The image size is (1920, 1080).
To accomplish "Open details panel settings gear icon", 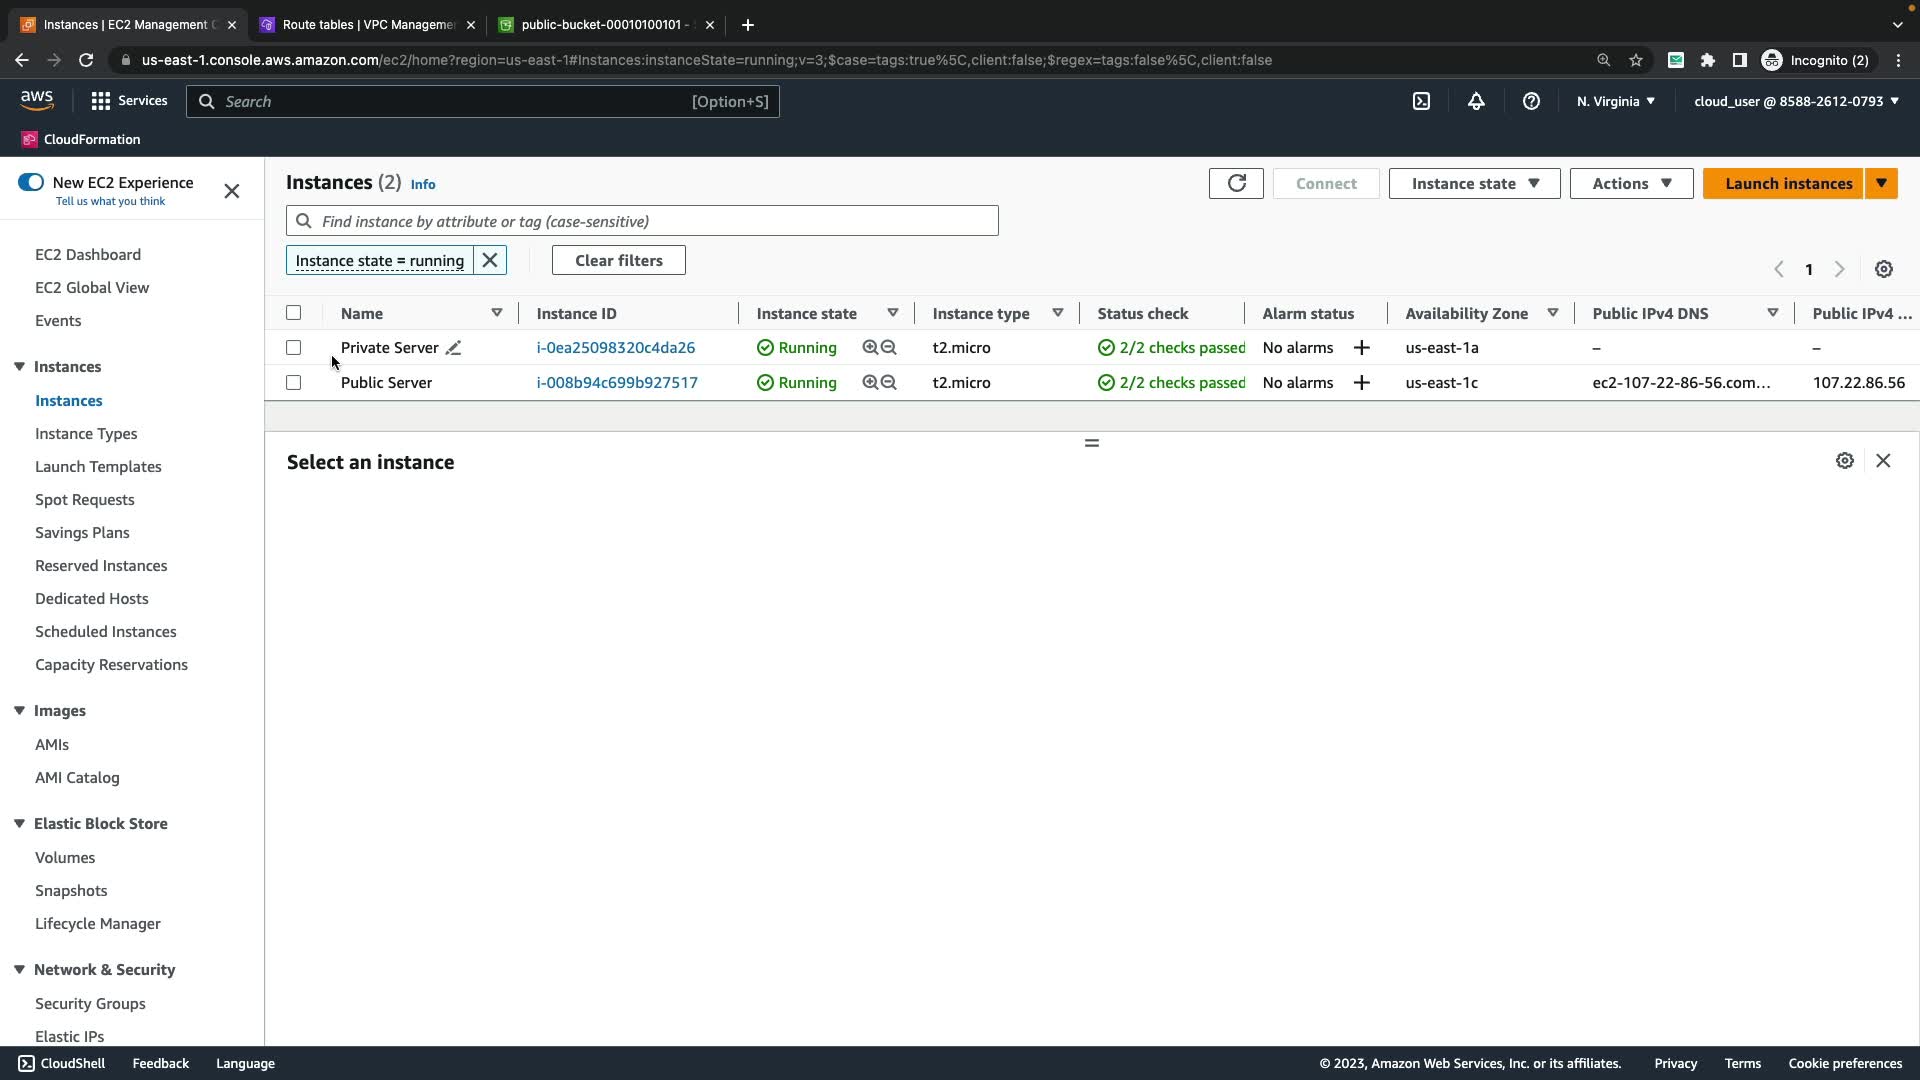I will 1845,461.
